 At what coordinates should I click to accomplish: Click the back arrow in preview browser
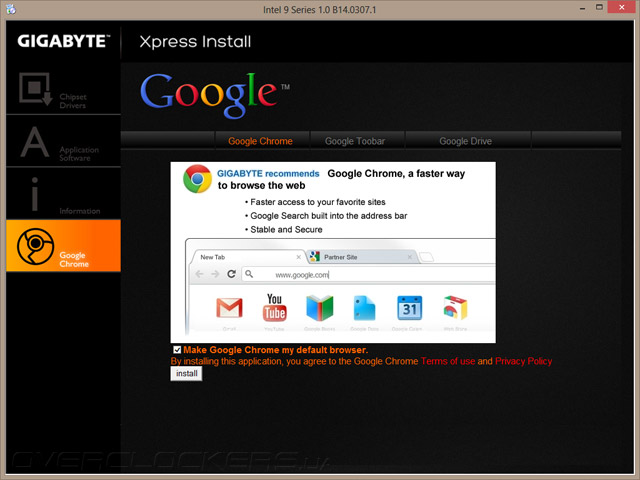point(199,274)
